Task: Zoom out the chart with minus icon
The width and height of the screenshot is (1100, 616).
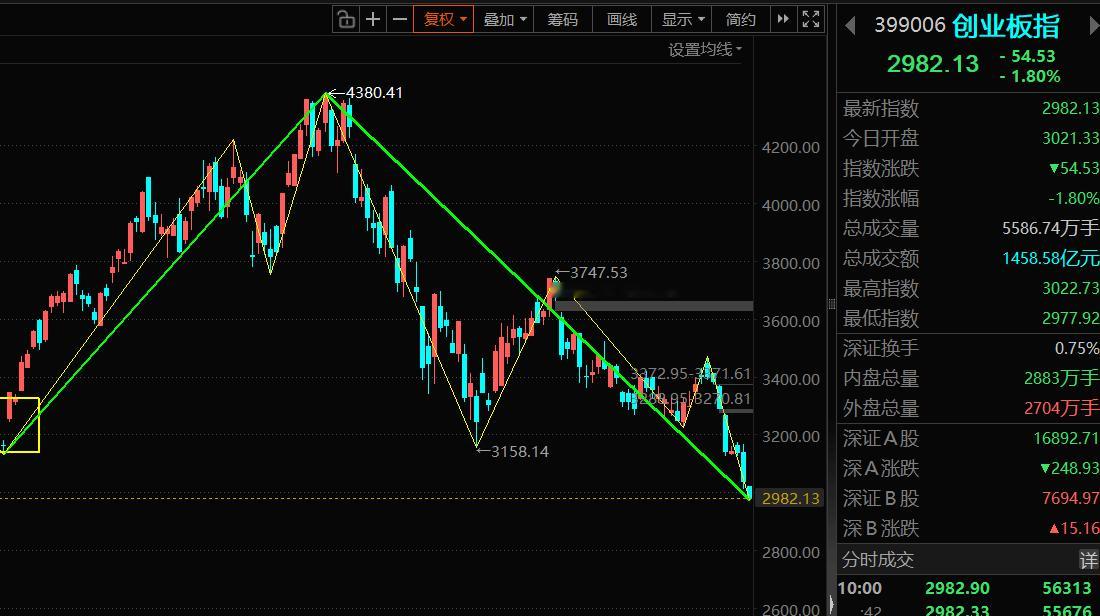Action: coord(399,19)
